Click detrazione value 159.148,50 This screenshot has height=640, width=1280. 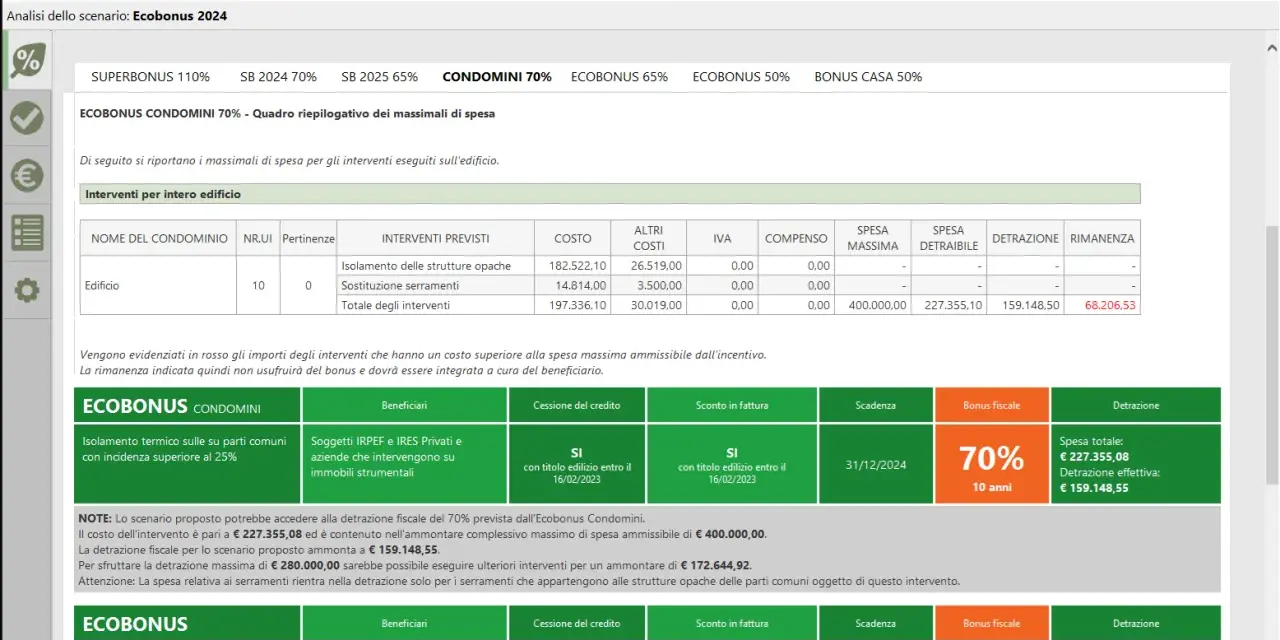1030,305
